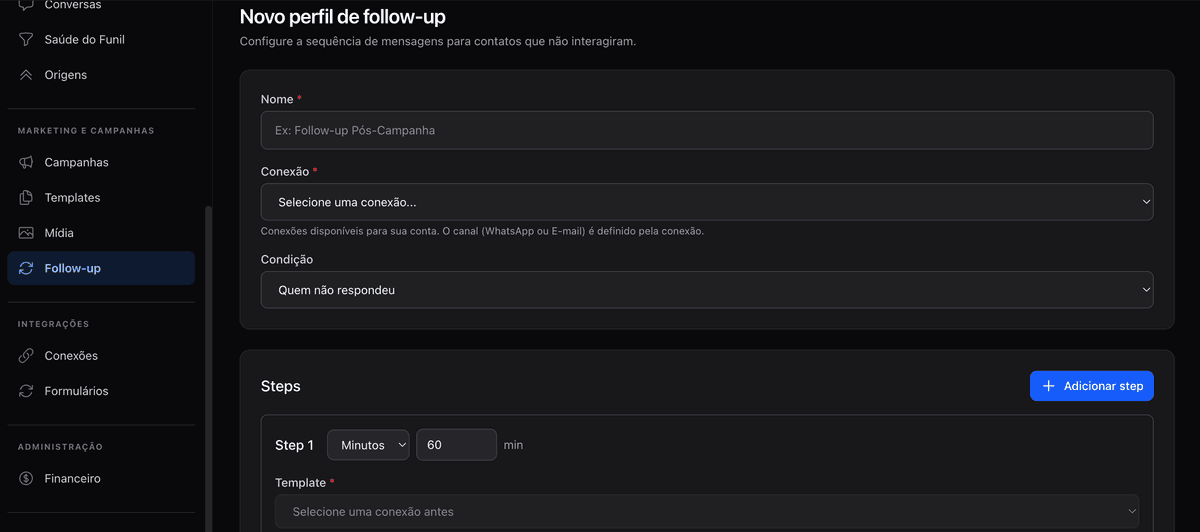Click the Campanhas megaphone icon
Image resolution: width=1200 pixels, height=532 pixels.
[x=26, y=162]
